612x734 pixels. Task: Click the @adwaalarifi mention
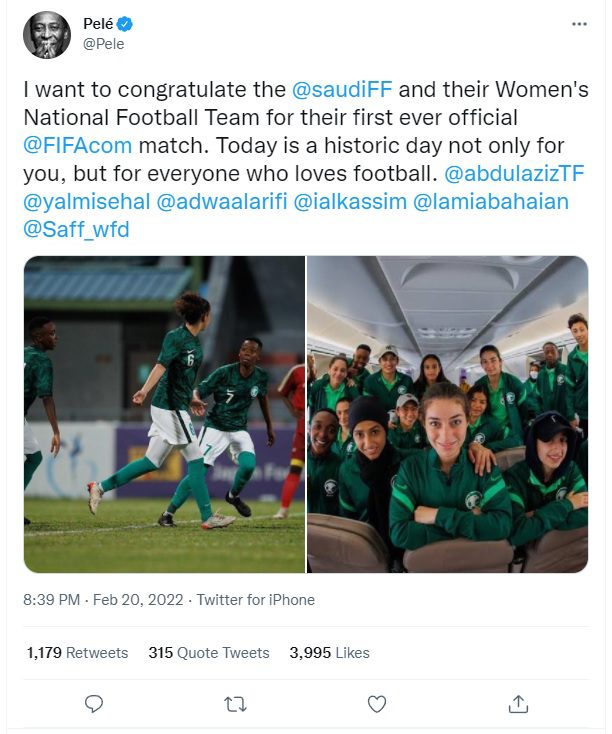[x=221, y=201]
